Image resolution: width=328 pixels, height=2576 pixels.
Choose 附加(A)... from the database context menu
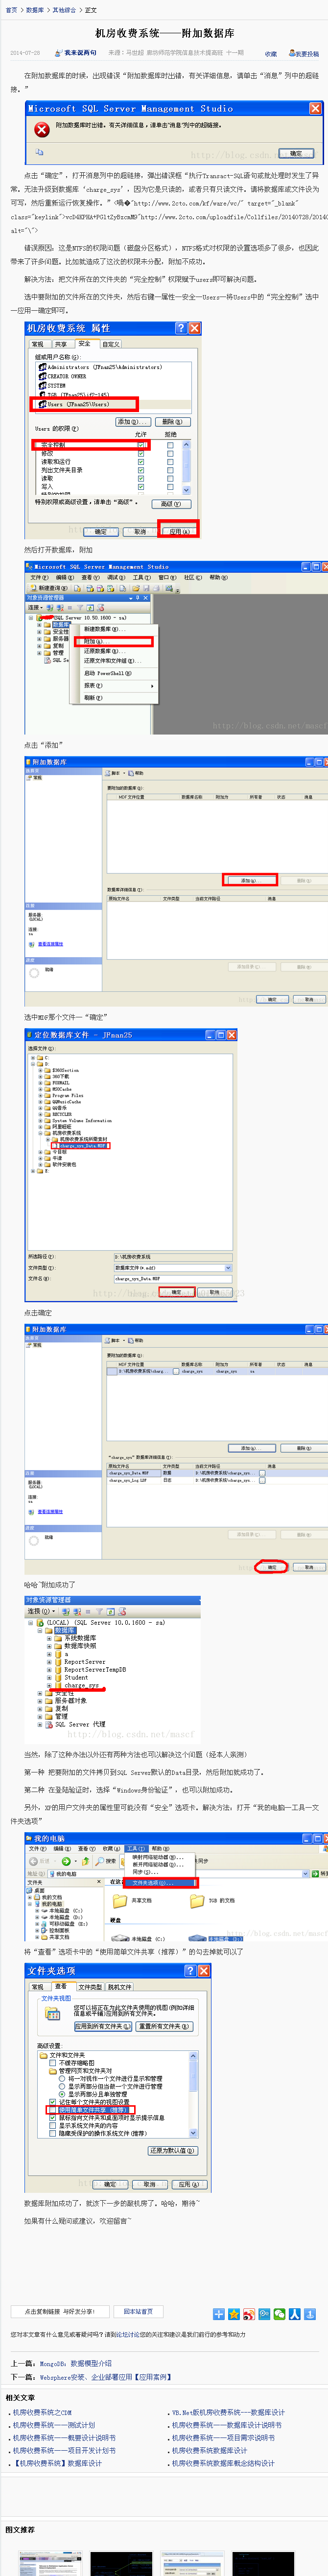coord(116,641)
